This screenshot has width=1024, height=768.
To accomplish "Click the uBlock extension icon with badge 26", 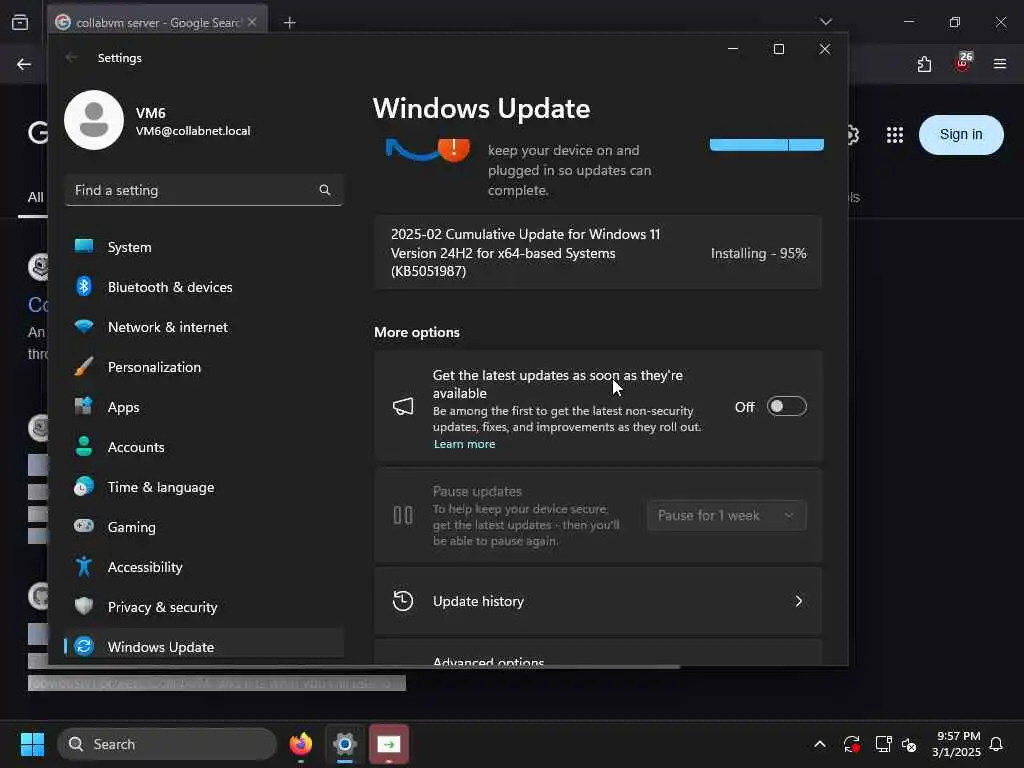I will pos(963,63).
